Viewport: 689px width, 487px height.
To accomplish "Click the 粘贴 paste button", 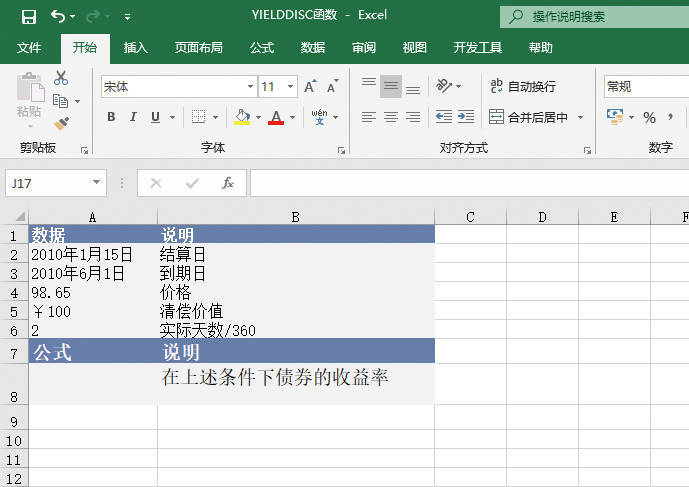I will 29,100.
